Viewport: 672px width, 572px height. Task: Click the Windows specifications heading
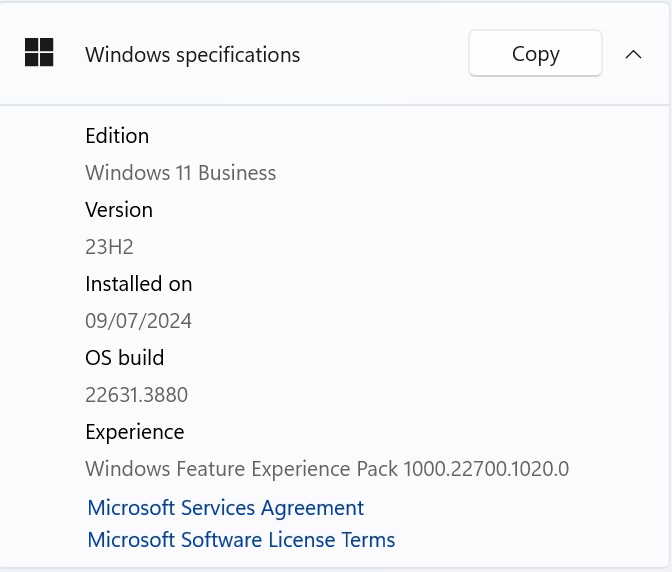192,55
